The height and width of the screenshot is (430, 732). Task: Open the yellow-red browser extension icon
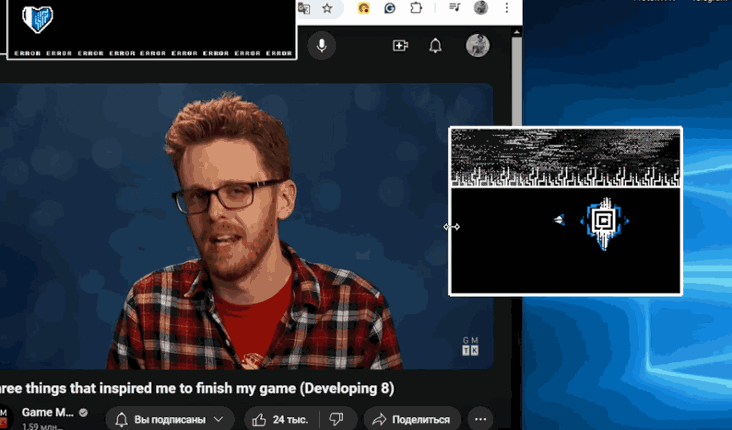tap(364, 8)
